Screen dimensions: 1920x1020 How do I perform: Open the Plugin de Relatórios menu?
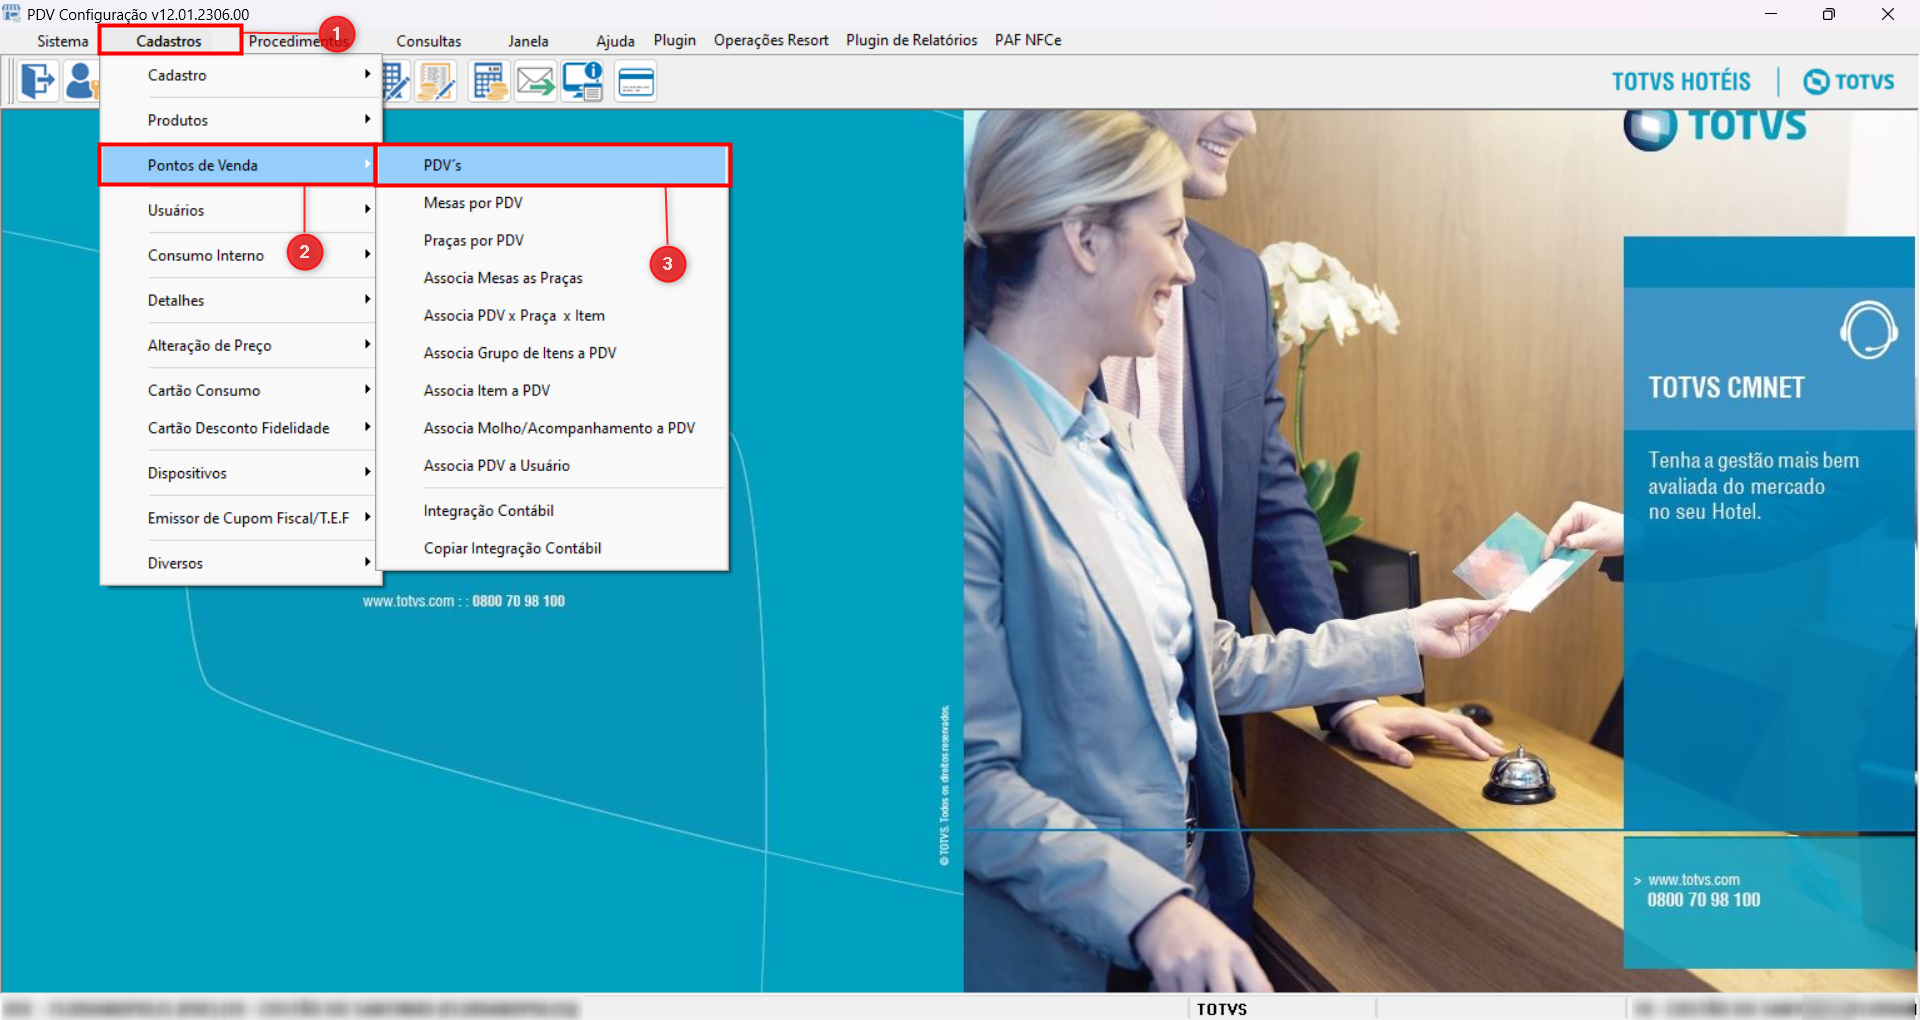[912, 40]
